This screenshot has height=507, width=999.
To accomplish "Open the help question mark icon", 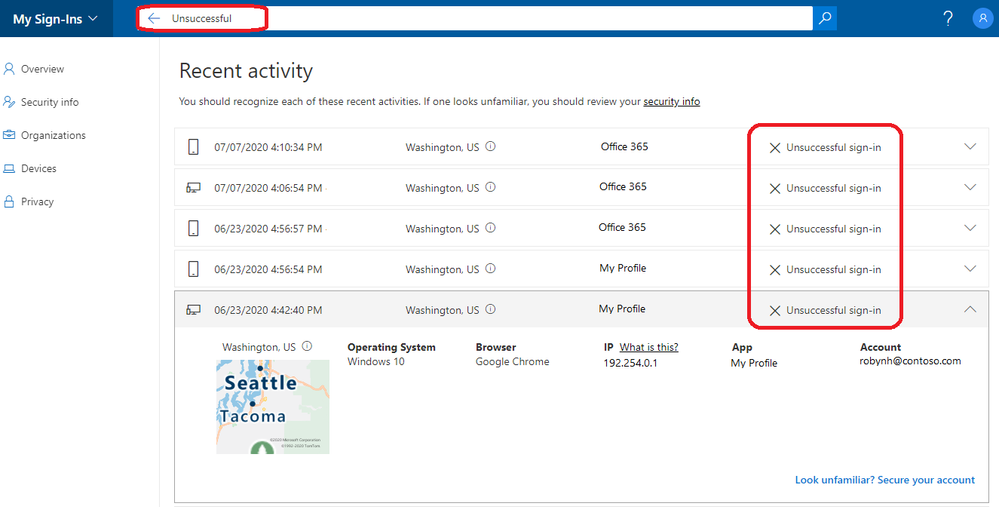I will [x=948, y=18].
